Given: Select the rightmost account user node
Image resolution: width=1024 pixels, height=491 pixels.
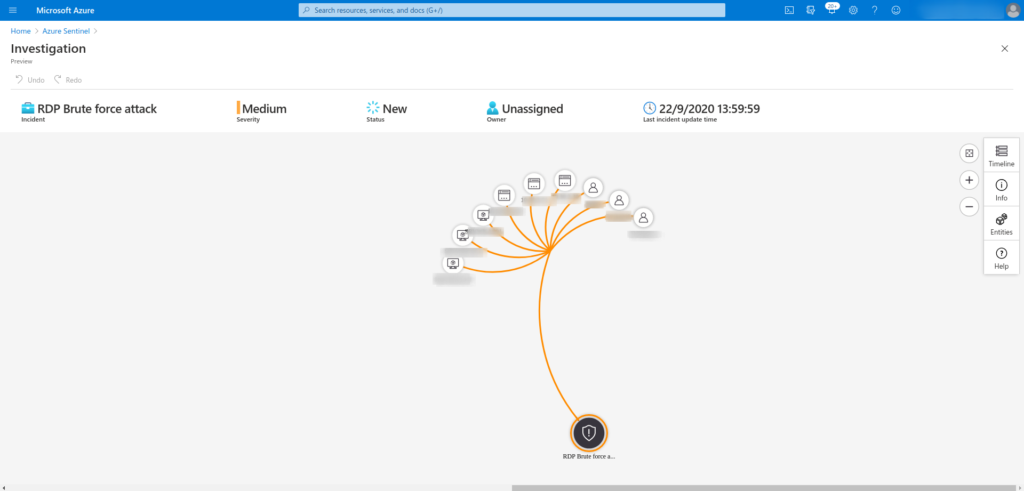Looking at the screenshot, I should tap(643, 217).
